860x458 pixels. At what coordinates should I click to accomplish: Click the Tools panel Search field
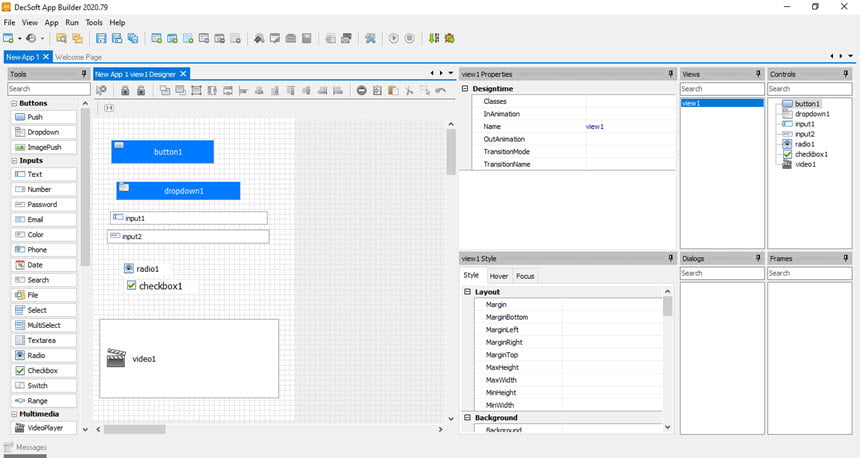click(49, 89)
